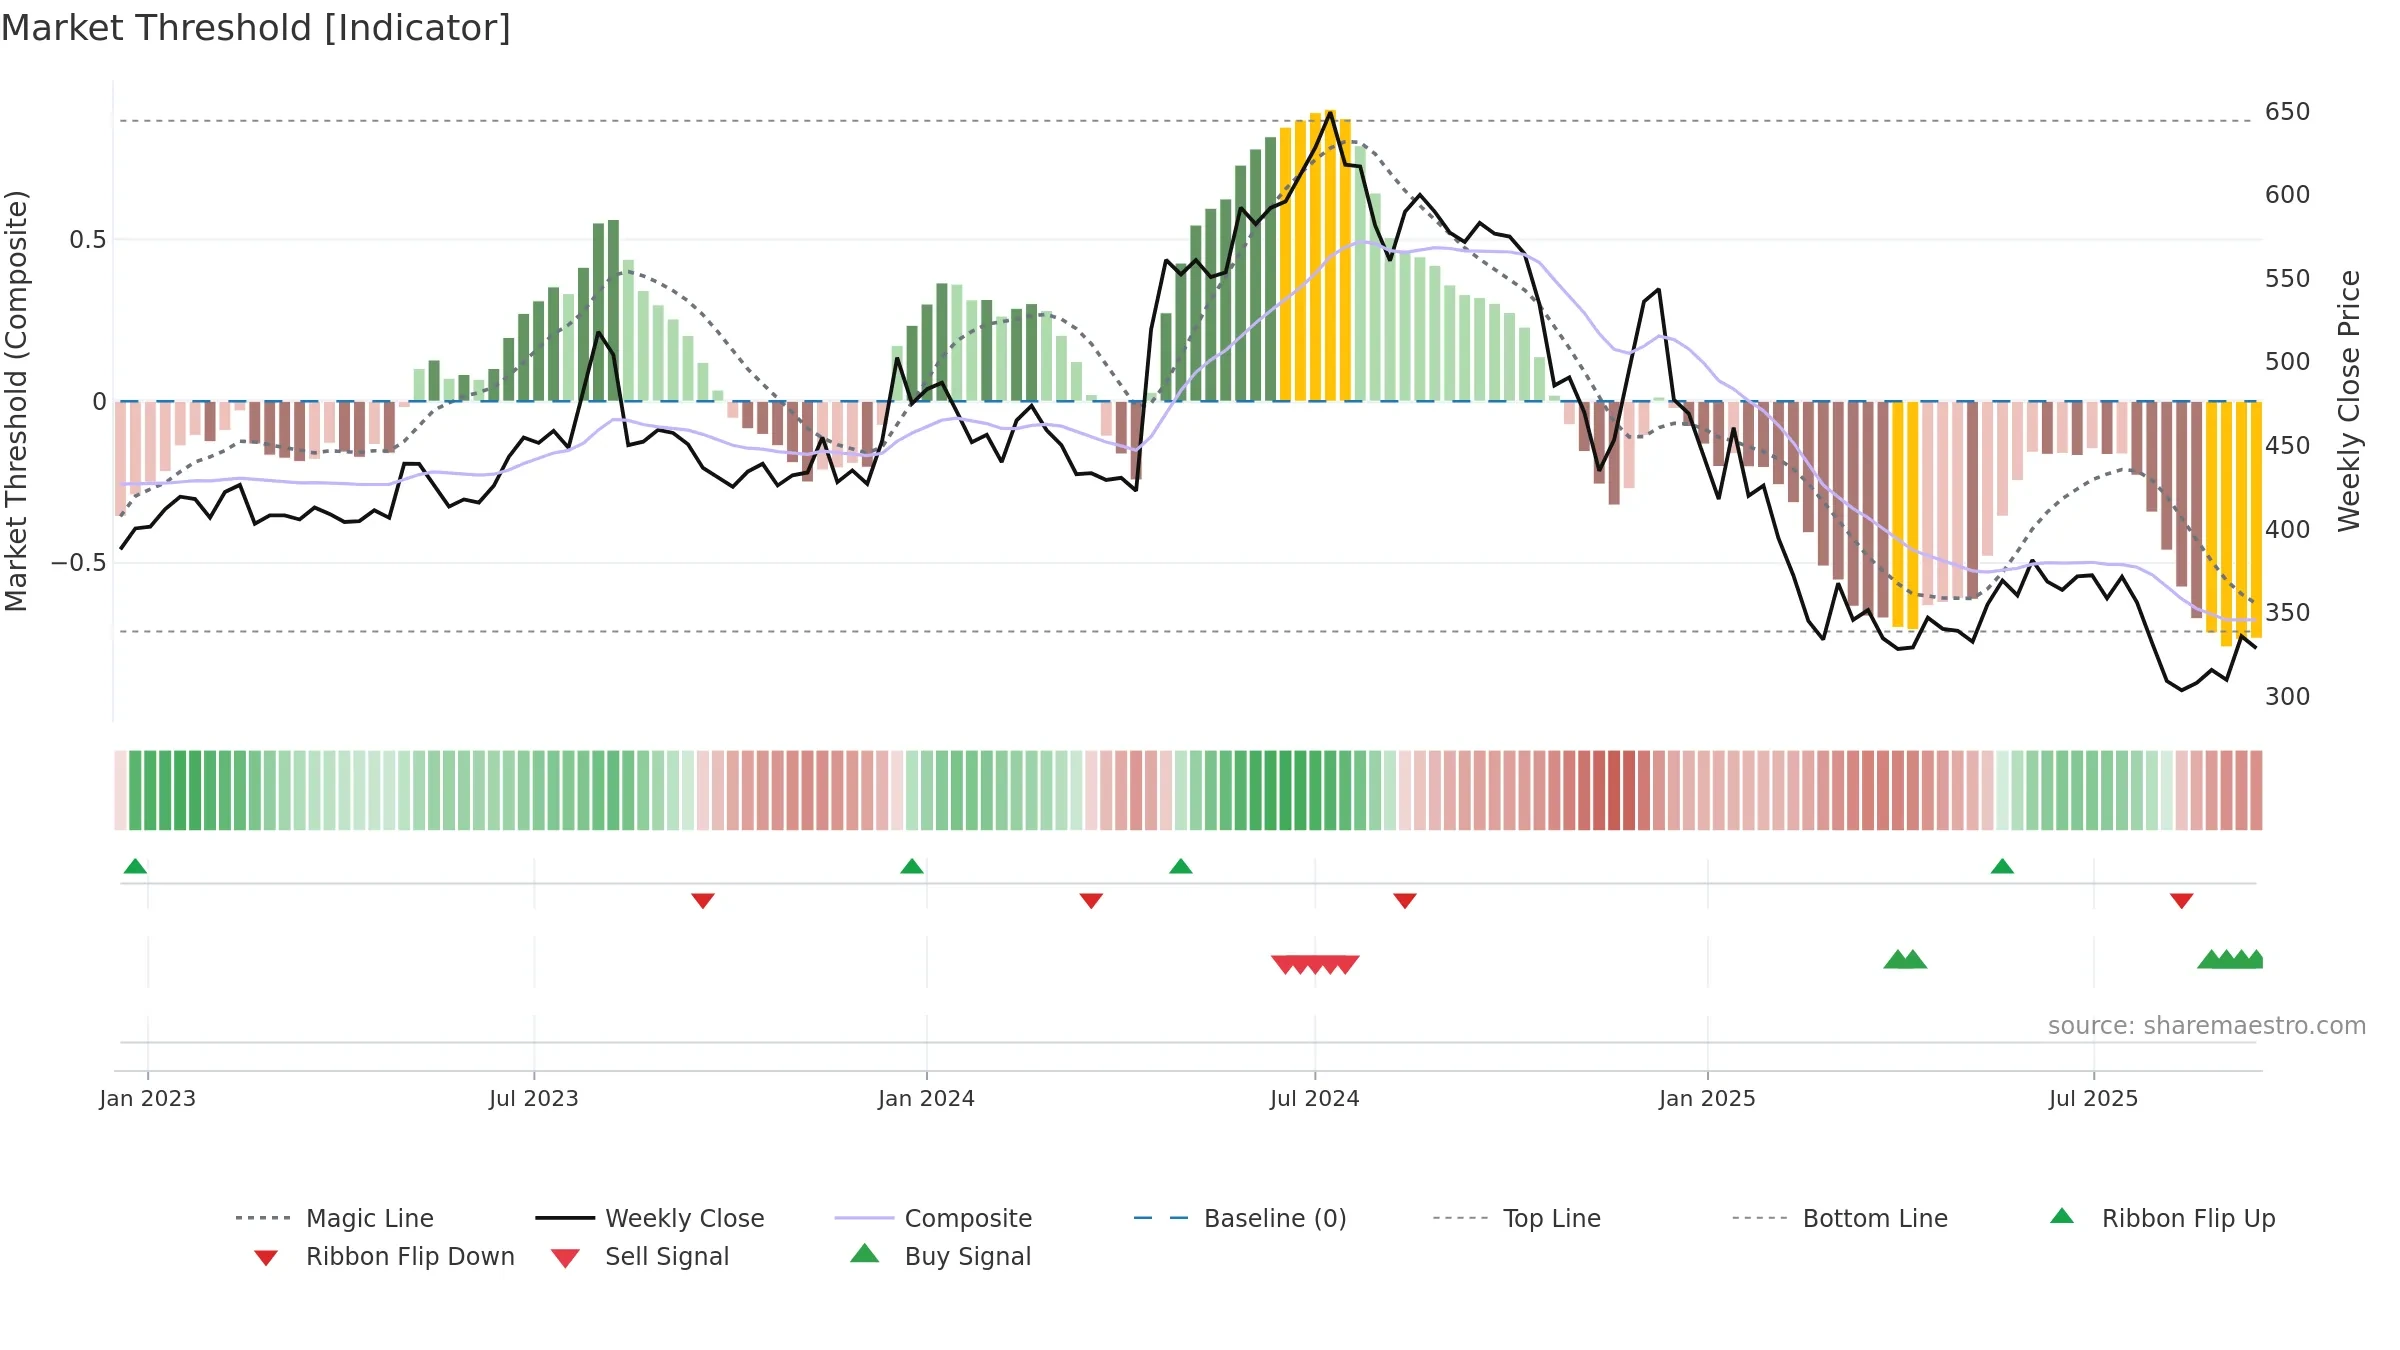The image size is (2400, 1350).
Task: Click the ribbon flip up marker near Jan 2023
Action: 135,866
